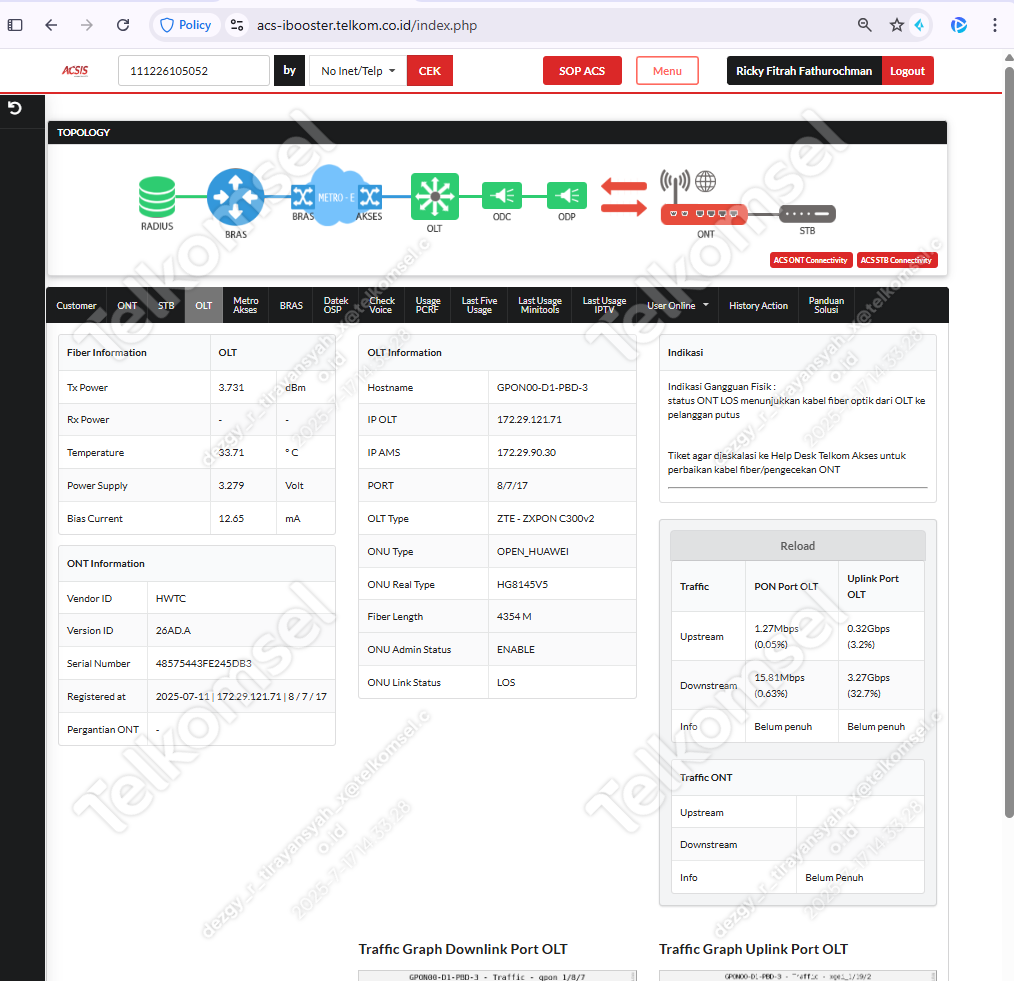Open Last Usage Minitools tab
Image resolution: width=1014 pixels, height=981 pixels.
coord(540,305)
